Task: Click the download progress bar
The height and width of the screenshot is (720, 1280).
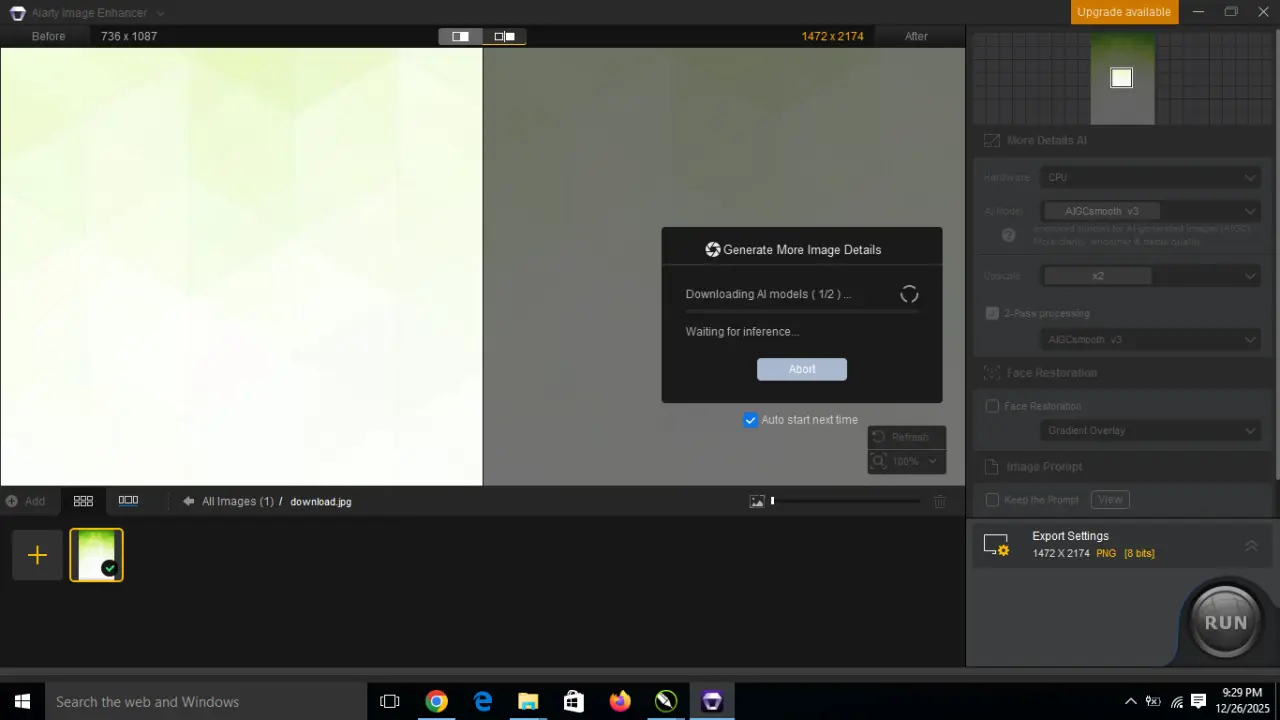Action: (801, 312)
